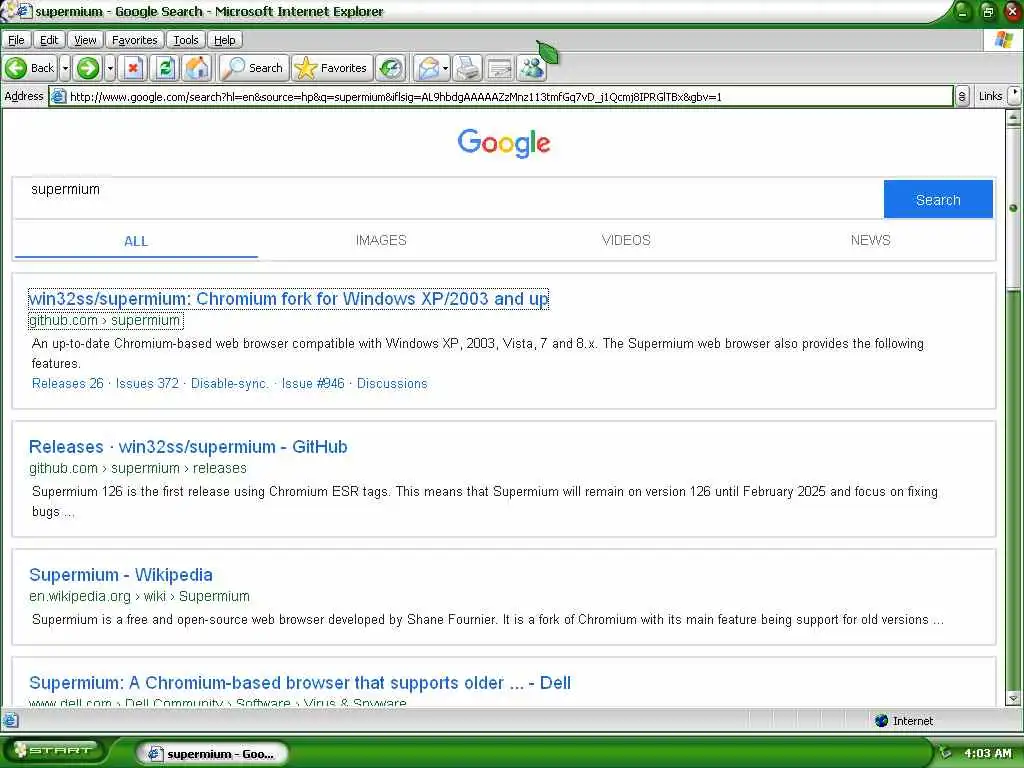This screenshot has height=768, width=1024.
Task: Click the Edit page toolbar icon
Action: (x=500, y=68)
